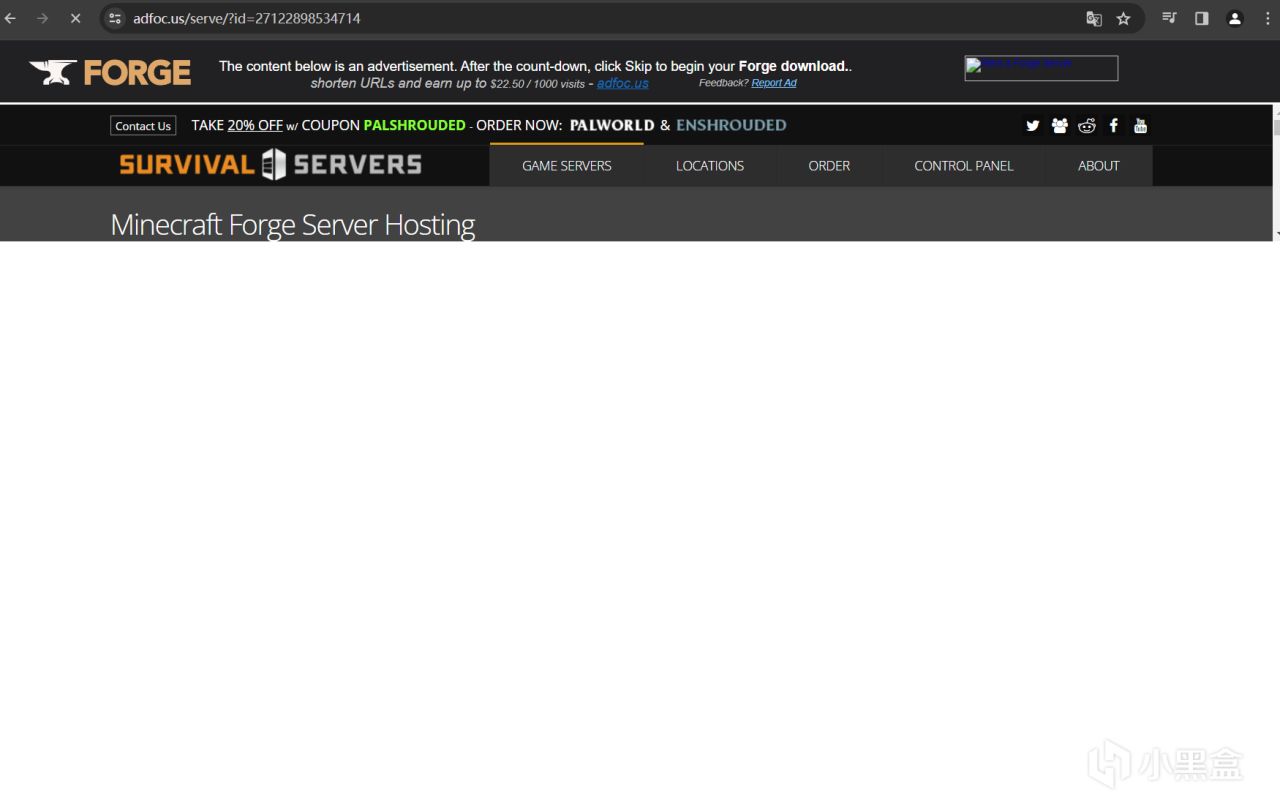
Task: Visit Survival Servers on Reddit
Action: coord(1087,126)
